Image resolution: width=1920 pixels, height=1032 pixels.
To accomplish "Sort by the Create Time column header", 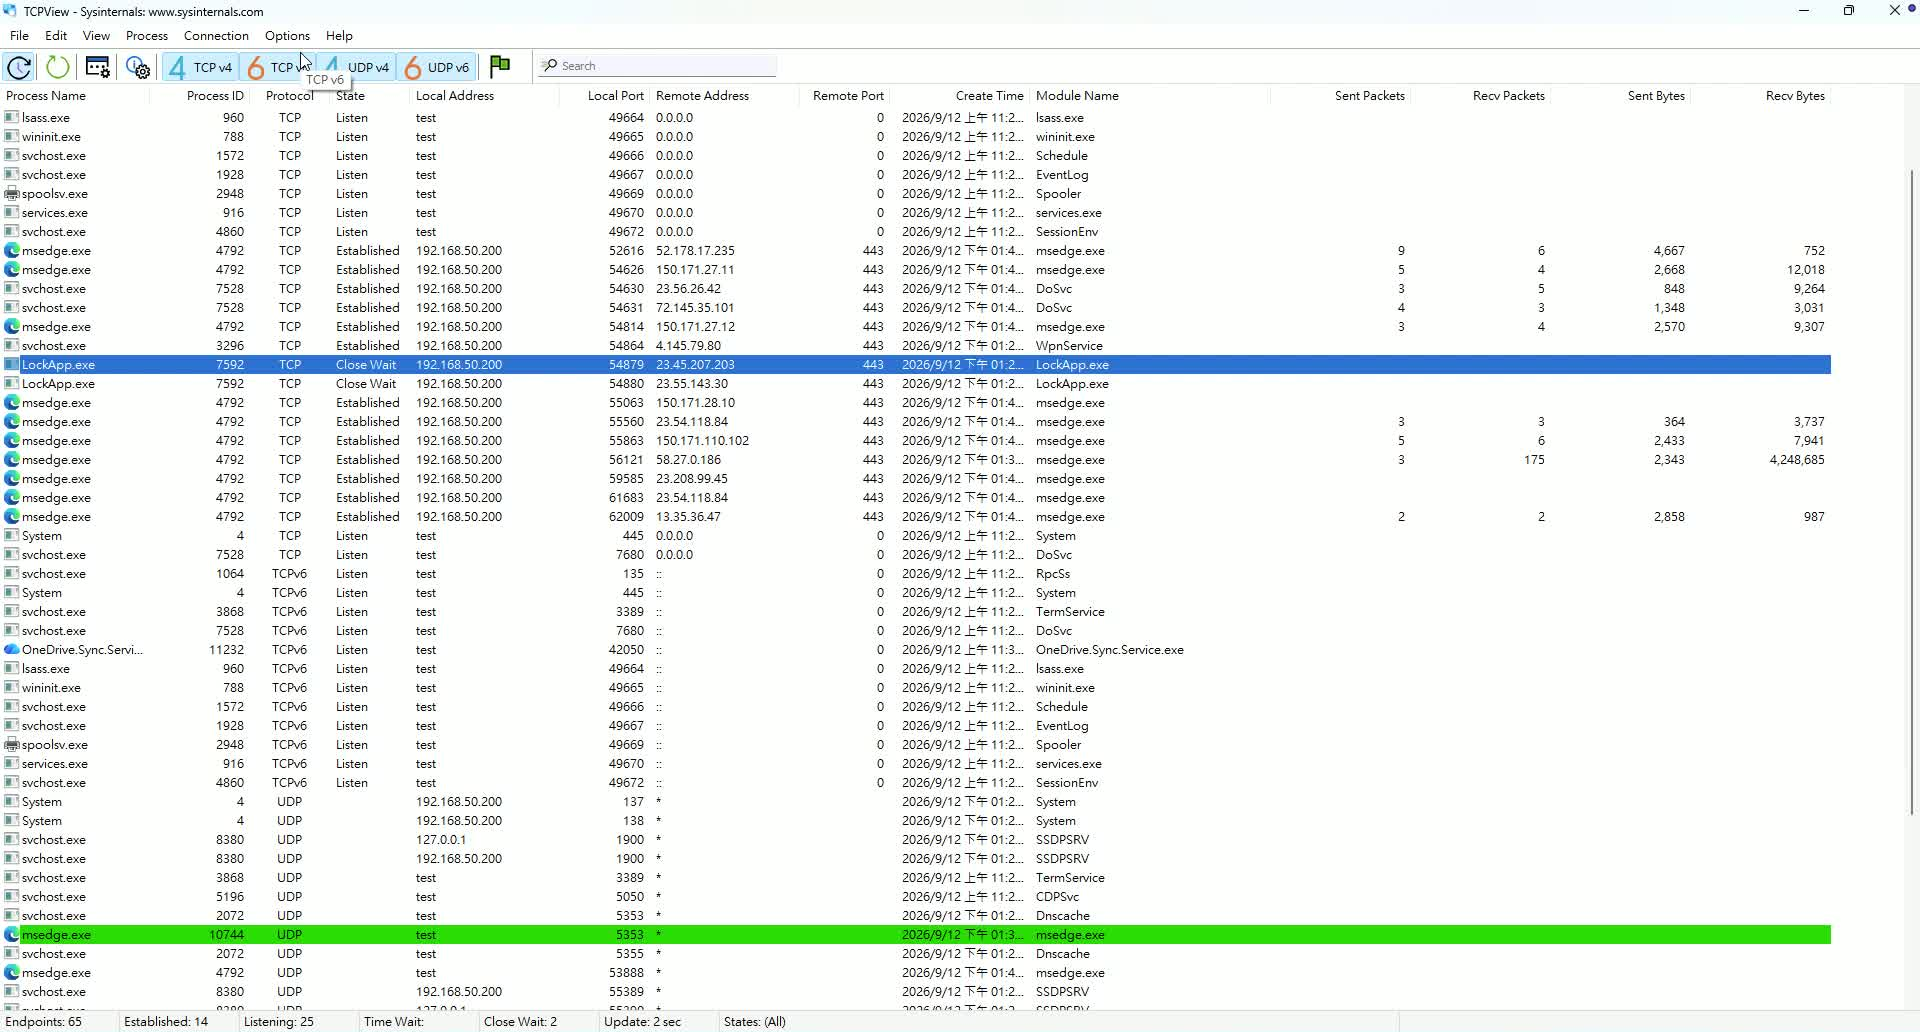I will 960,96.
